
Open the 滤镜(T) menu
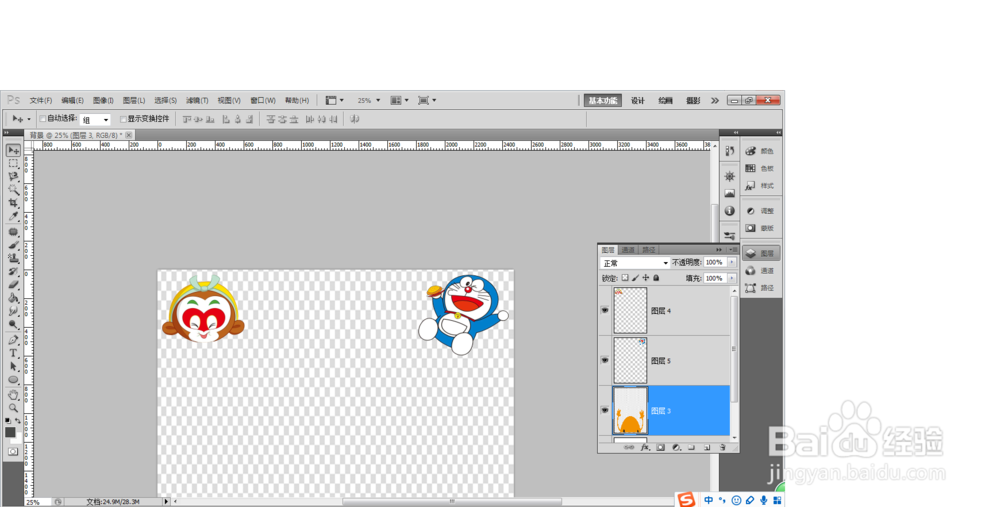coord(197,101)
